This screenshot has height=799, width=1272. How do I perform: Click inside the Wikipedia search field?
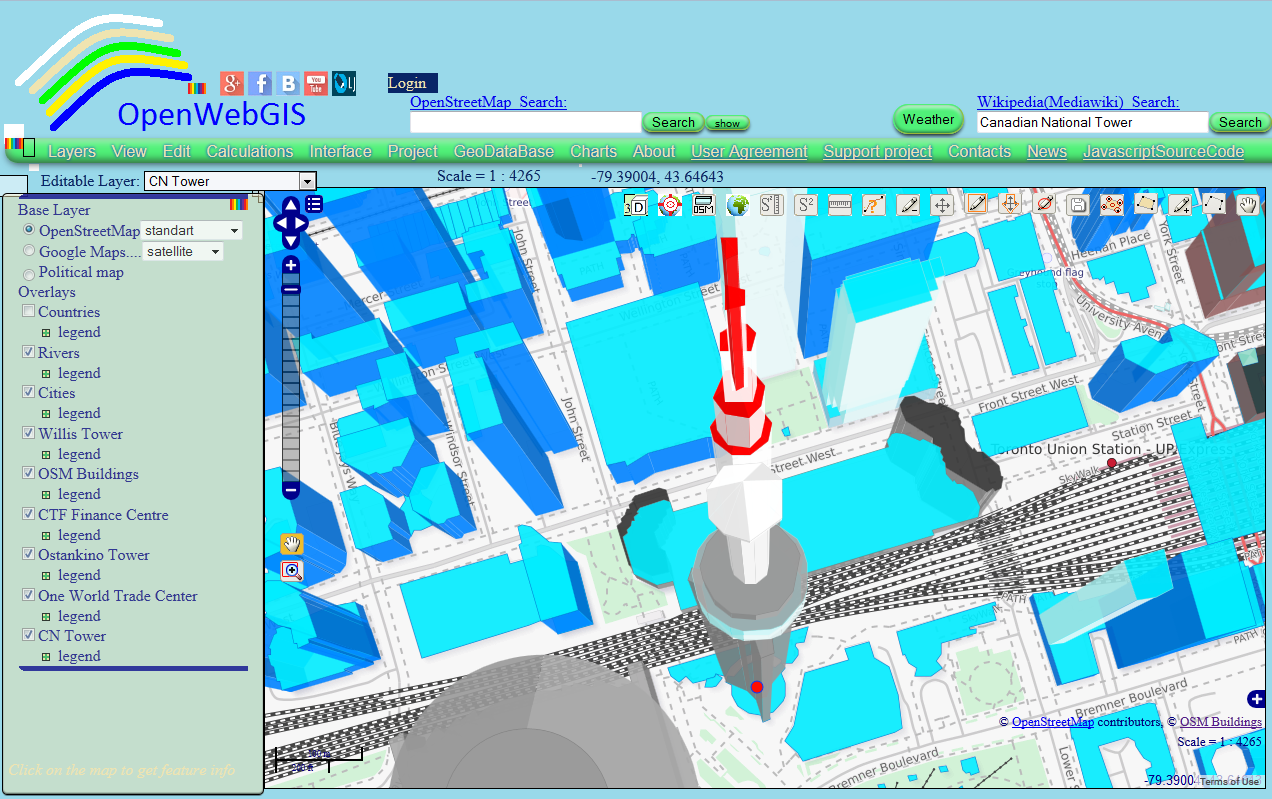(x=1090, y=123)
